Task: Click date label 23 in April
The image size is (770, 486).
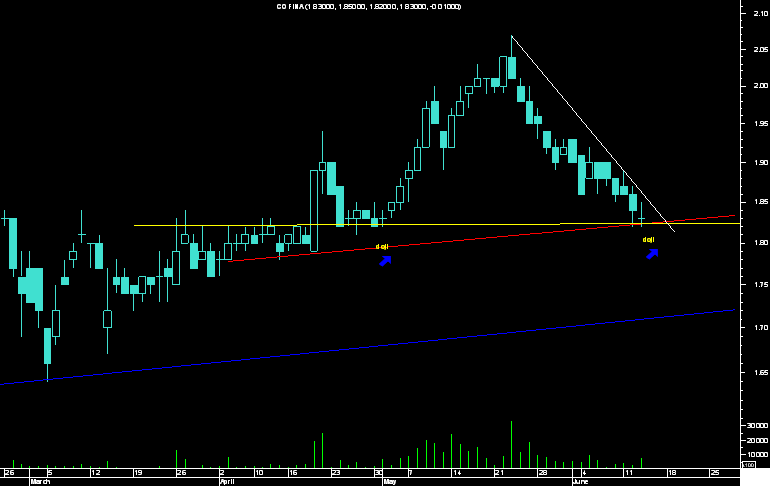Action: [x=336, y=473]
